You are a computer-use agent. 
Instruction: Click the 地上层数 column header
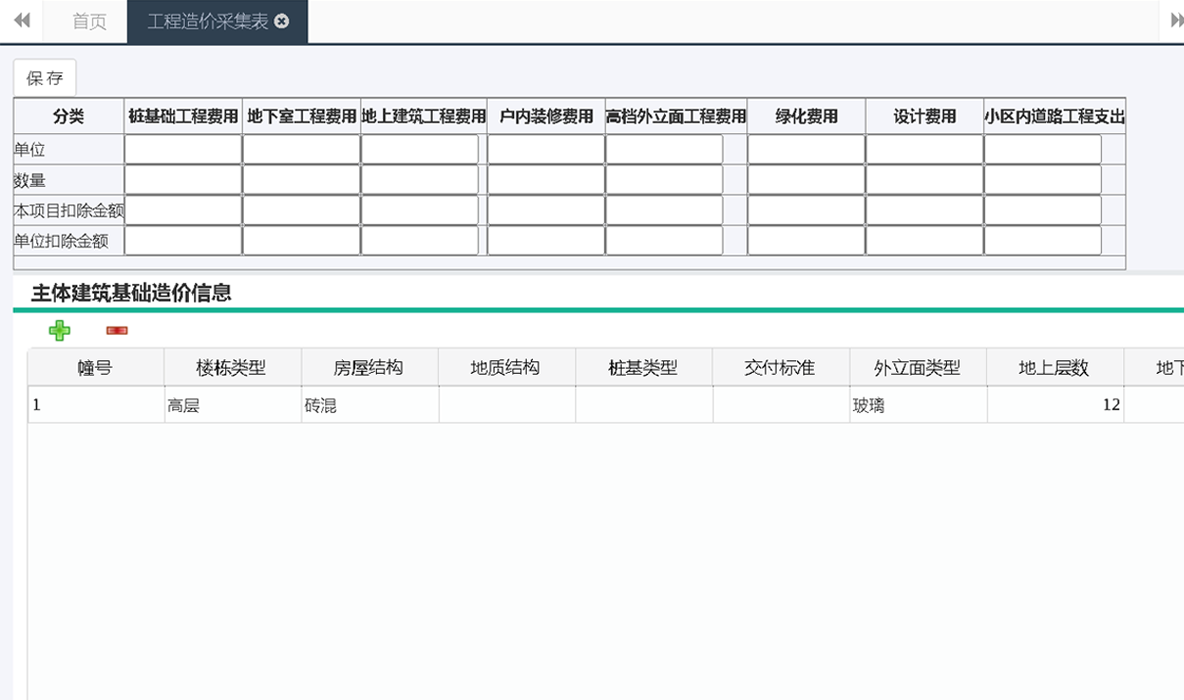click(1056, 367)
